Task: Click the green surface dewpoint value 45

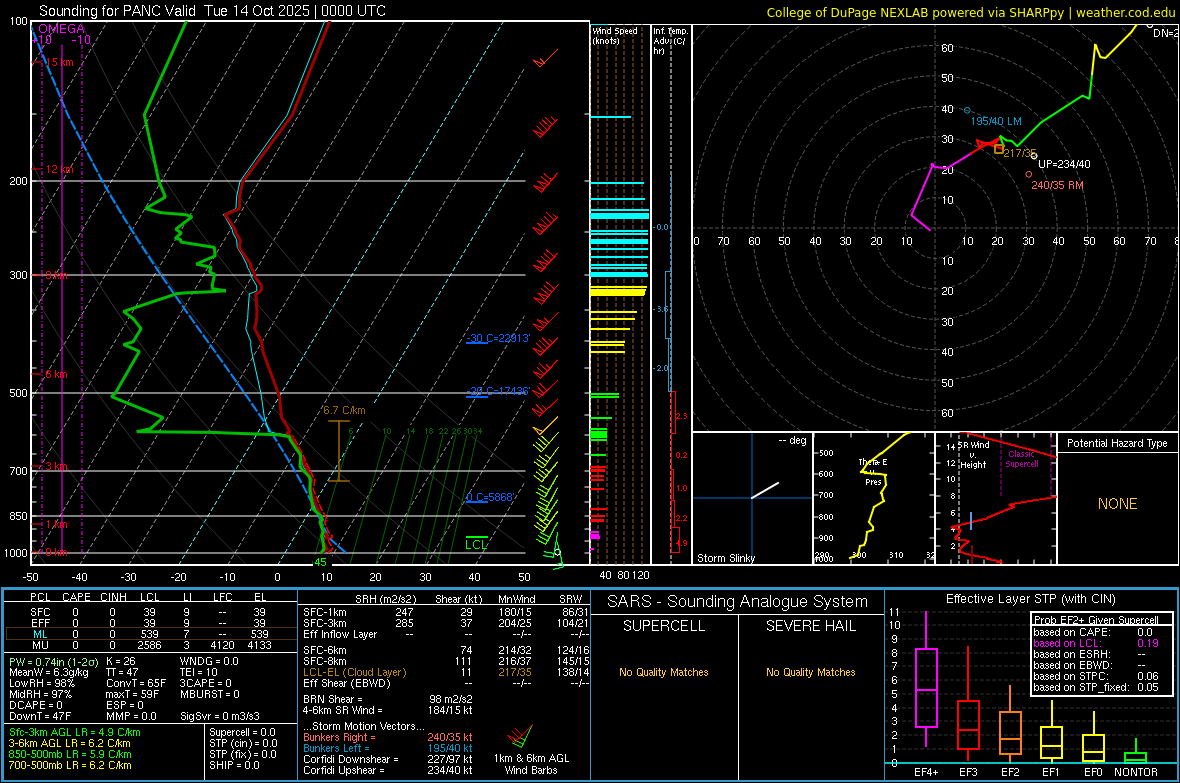Action: point(320,562)
